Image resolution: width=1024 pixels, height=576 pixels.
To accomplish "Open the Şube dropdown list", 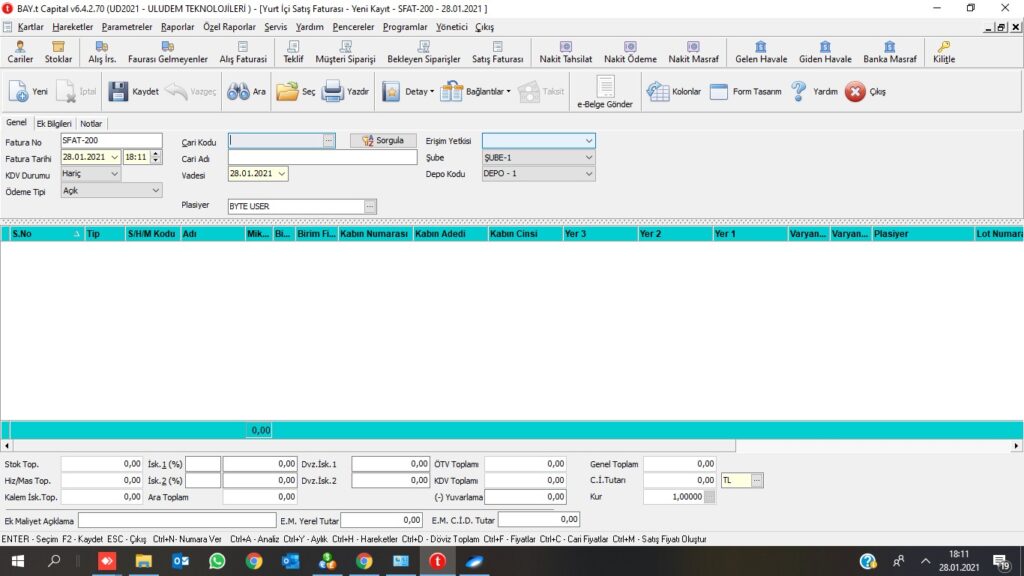I will [x=588, y=158].
